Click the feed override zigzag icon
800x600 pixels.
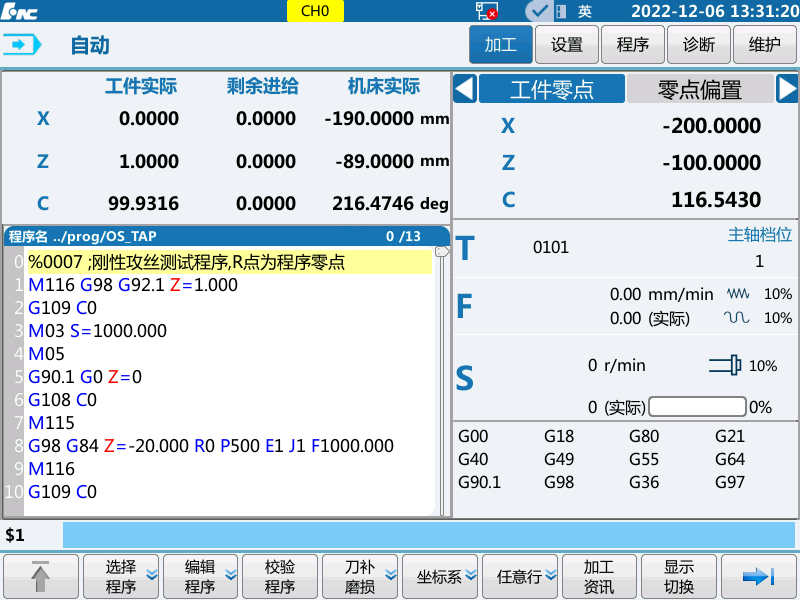736,294
